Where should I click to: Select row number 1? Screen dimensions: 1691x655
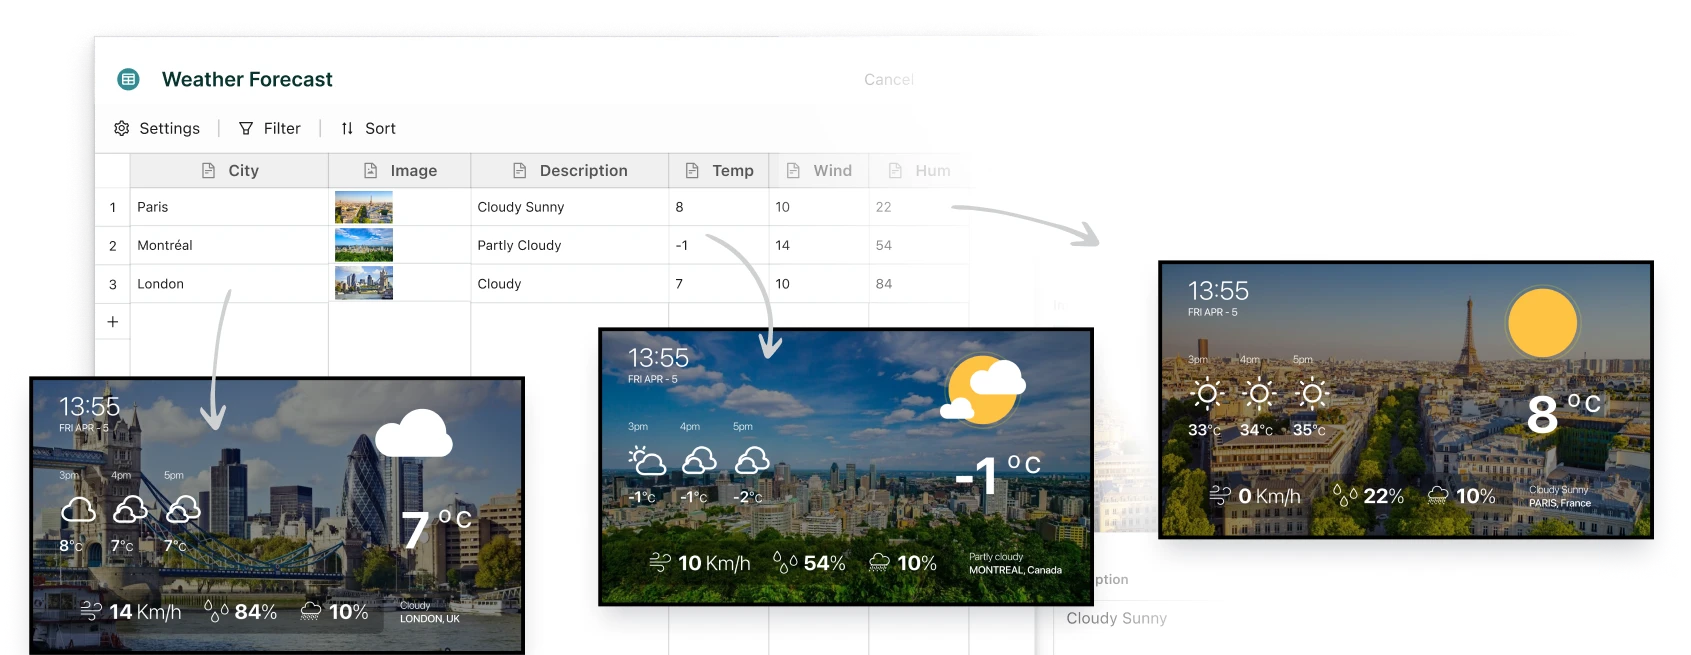[x=113, y=207]
